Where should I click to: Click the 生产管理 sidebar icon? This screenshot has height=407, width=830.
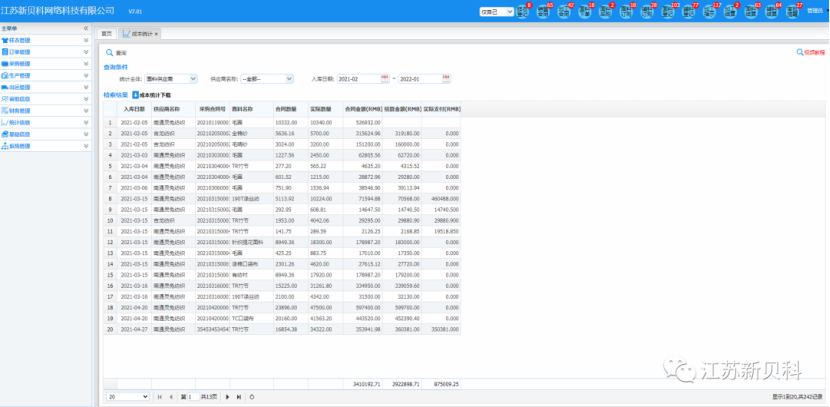point(5,75)
